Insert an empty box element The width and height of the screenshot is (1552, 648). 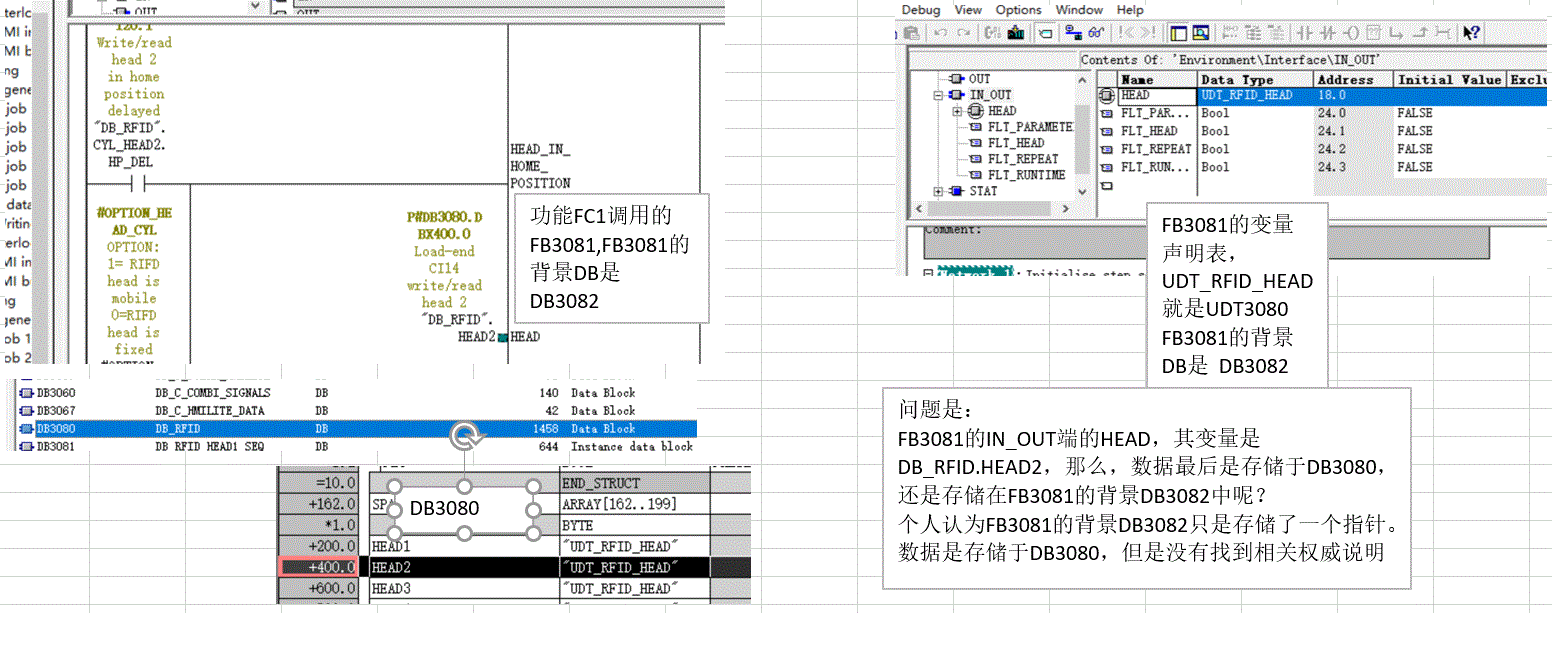[x=1374, y=33]
